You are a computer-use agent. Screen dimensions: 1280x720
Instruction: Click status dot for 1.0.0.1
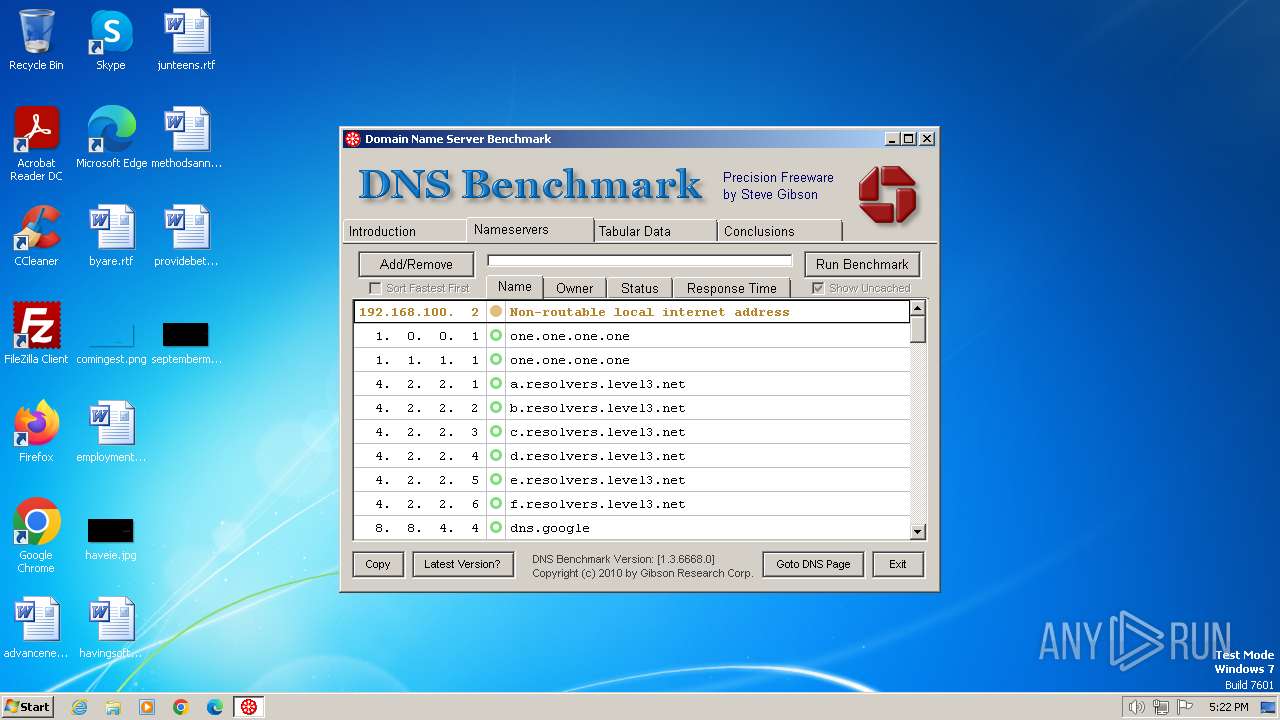pyautogui.click(x=496, y=336)
